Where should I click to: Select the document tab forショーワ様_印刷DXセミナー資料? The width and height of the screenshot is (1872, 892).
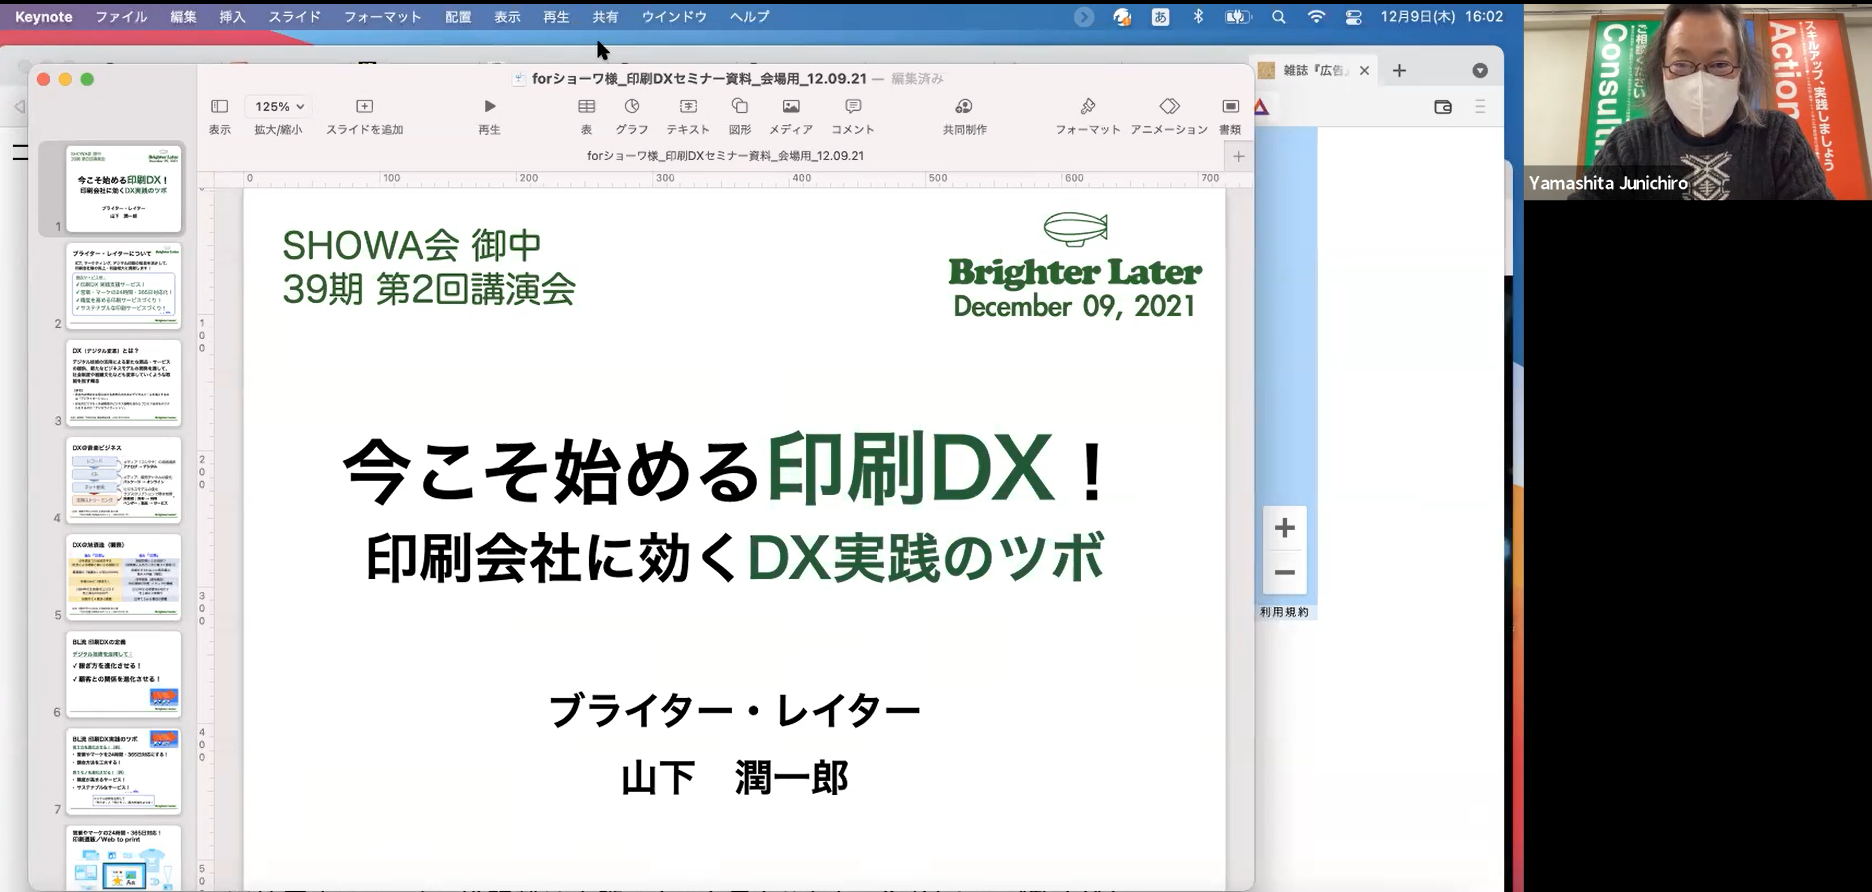pyautogui.click(x=725, y=156)
